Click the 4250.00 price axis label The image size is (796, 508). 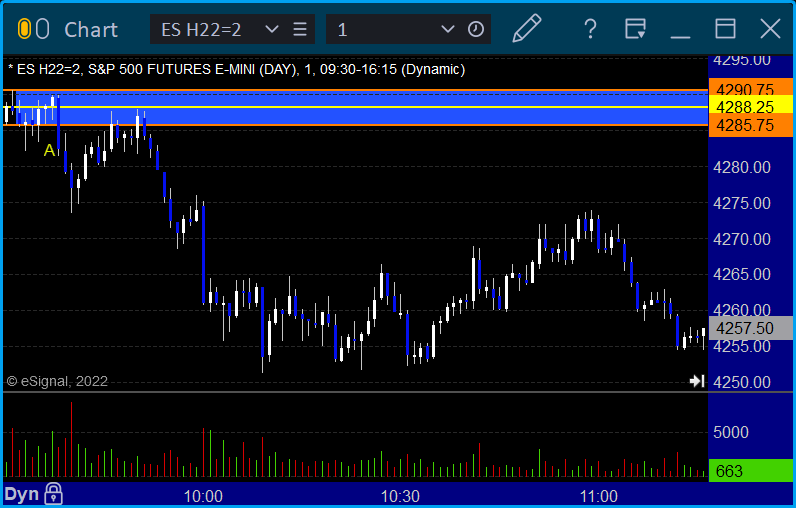742,382
